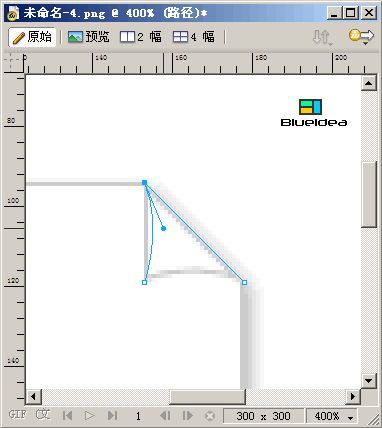Image resolution: width=382 pixels, height=428 pixels.
Task: Close the 未命名-4.png document window
Action: tap(369, 13)
